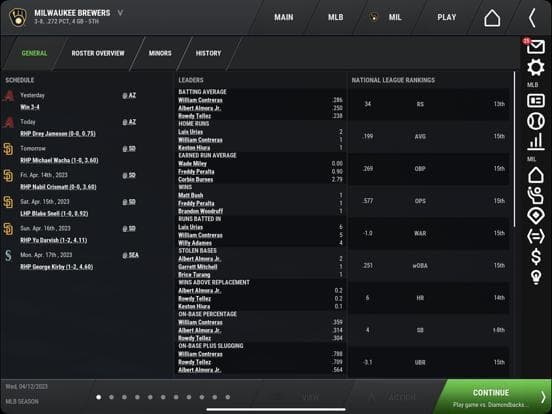Click Diamondbacks logo beside Today's game
Screen dimensions: 552x414
pyautogui.click(x=9, y=122)
